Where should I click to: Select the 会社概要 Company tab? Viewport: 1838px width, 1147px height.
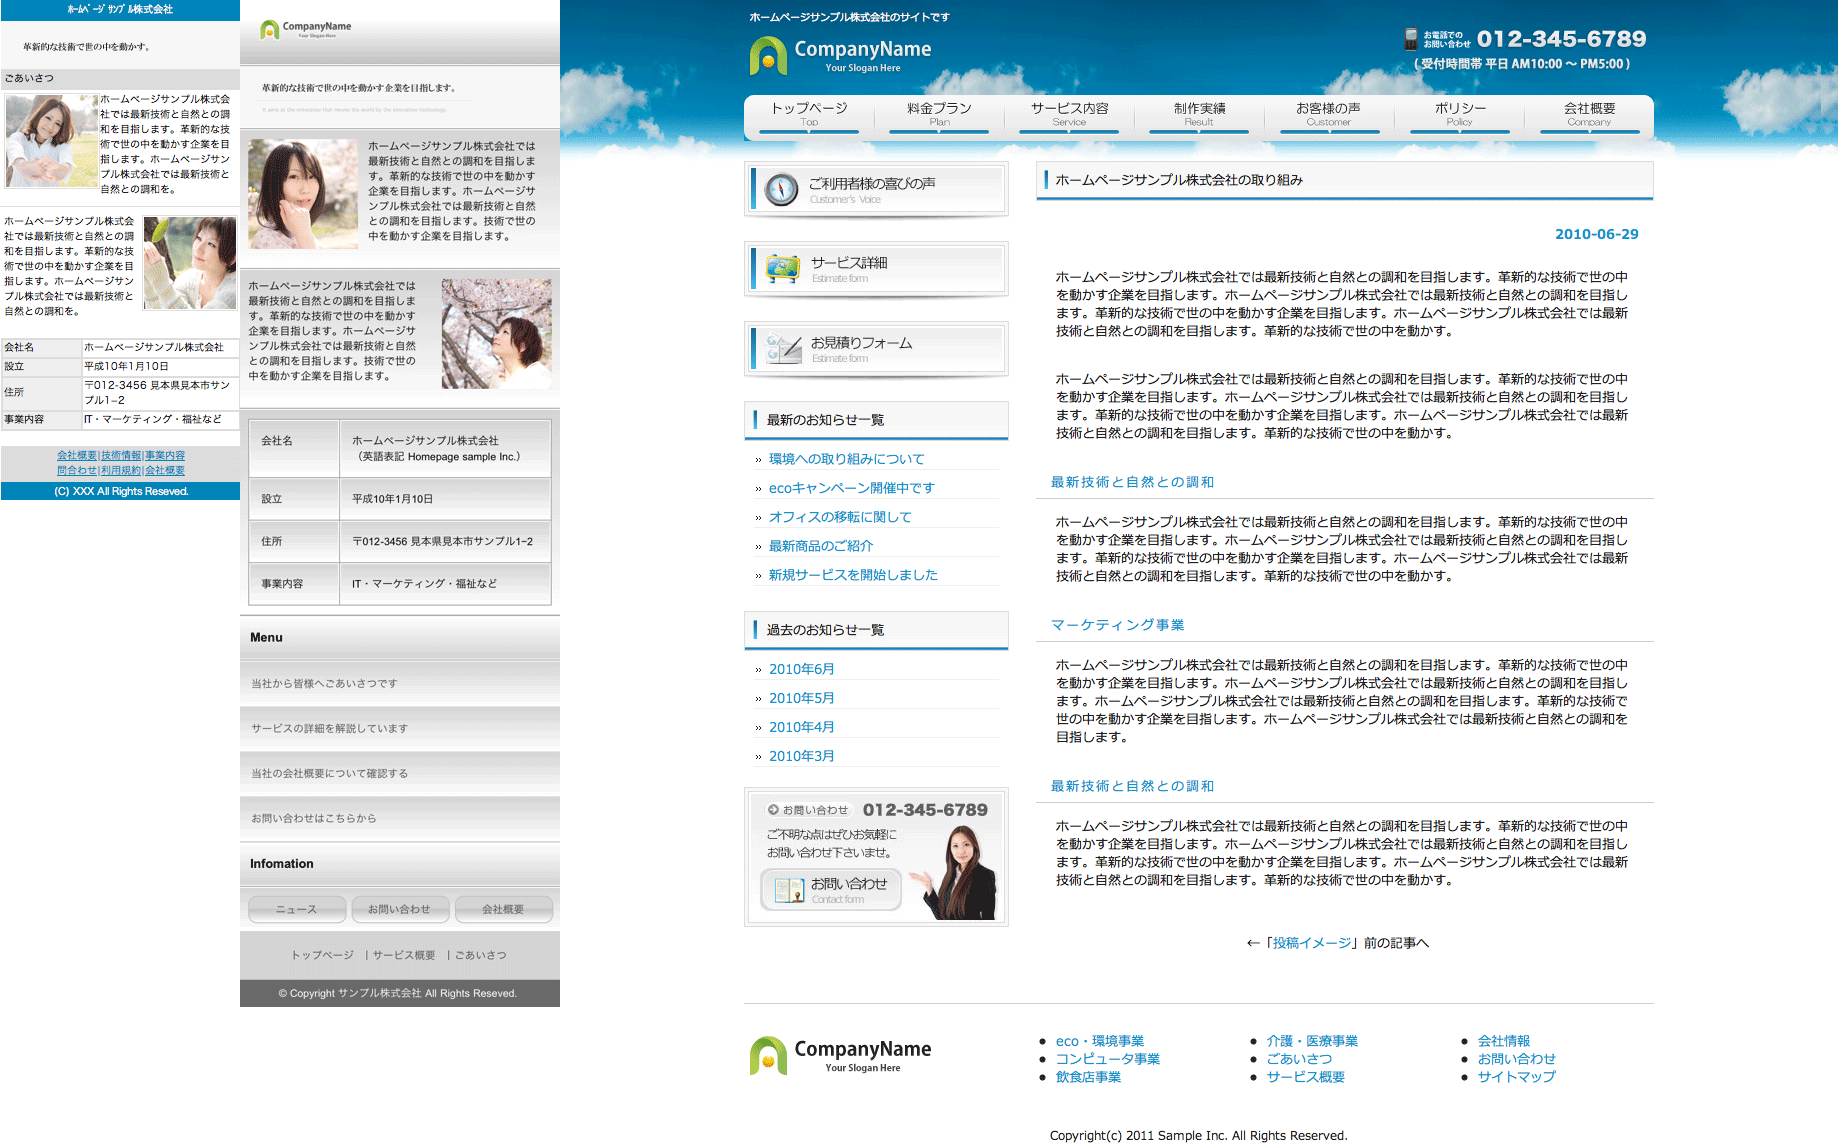click(x=1589, y=114)
